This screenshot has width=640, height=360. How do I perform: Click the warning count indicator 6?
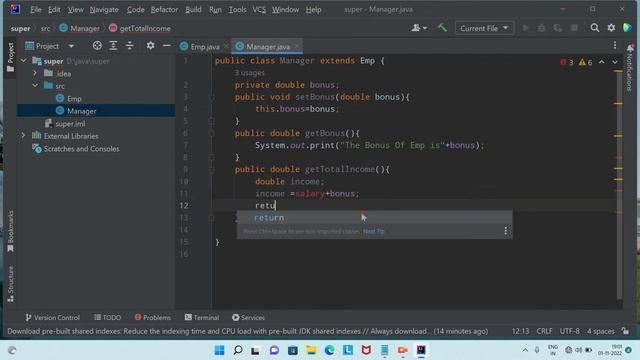click(585, 62)
